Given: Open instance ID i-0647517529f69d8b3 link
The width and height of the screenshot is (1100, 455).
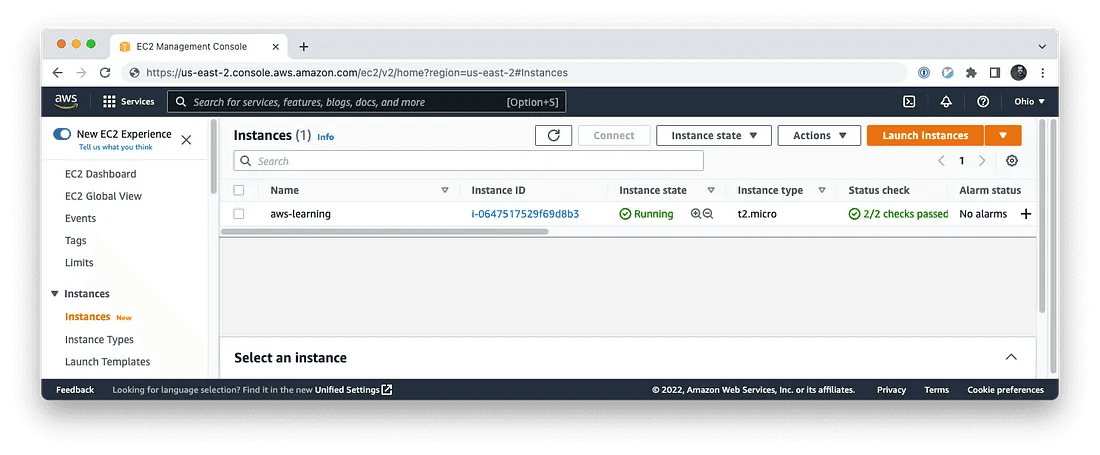Looking at the screenshot, I should [x=525, y=214].
